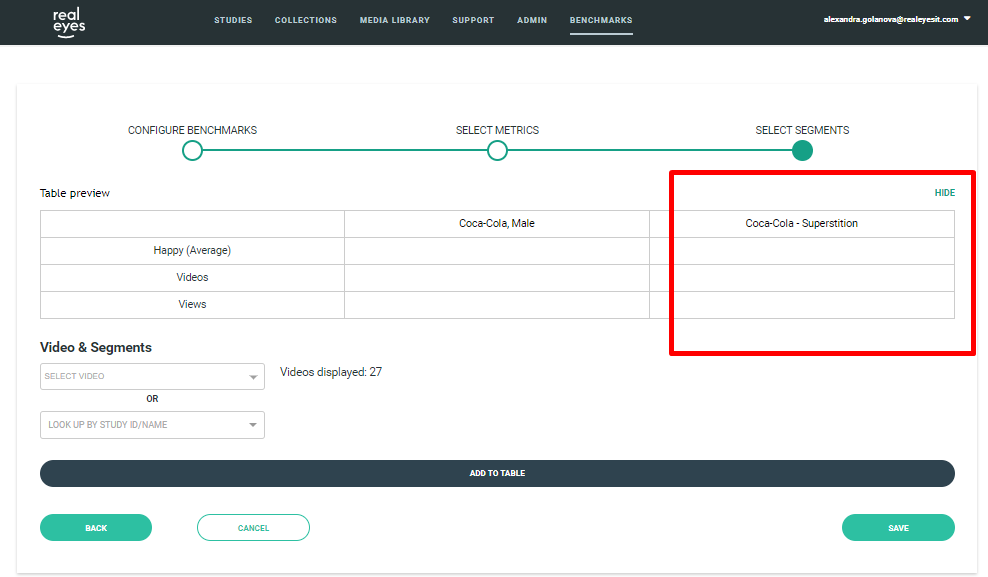The image size is (988, 577).
Task: Click the Coca-Cola - Superstition column header
Action: click(801, 224)
